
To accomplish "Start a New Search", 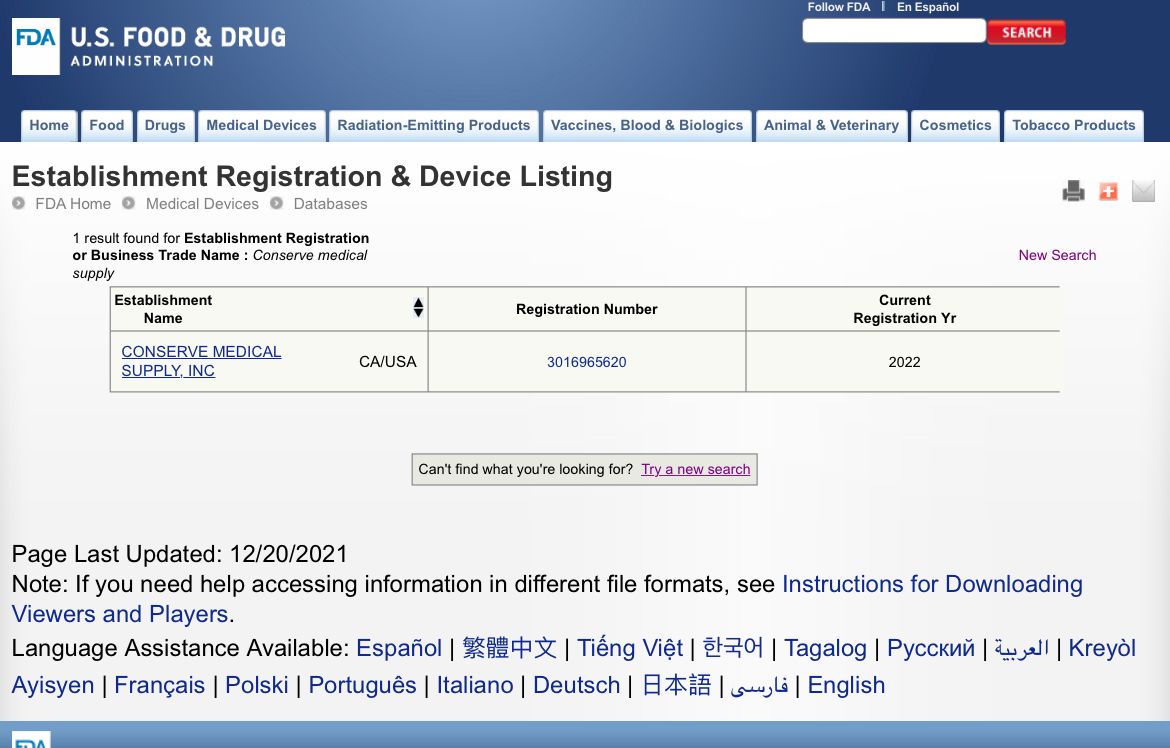I will tap(1057, 255).
